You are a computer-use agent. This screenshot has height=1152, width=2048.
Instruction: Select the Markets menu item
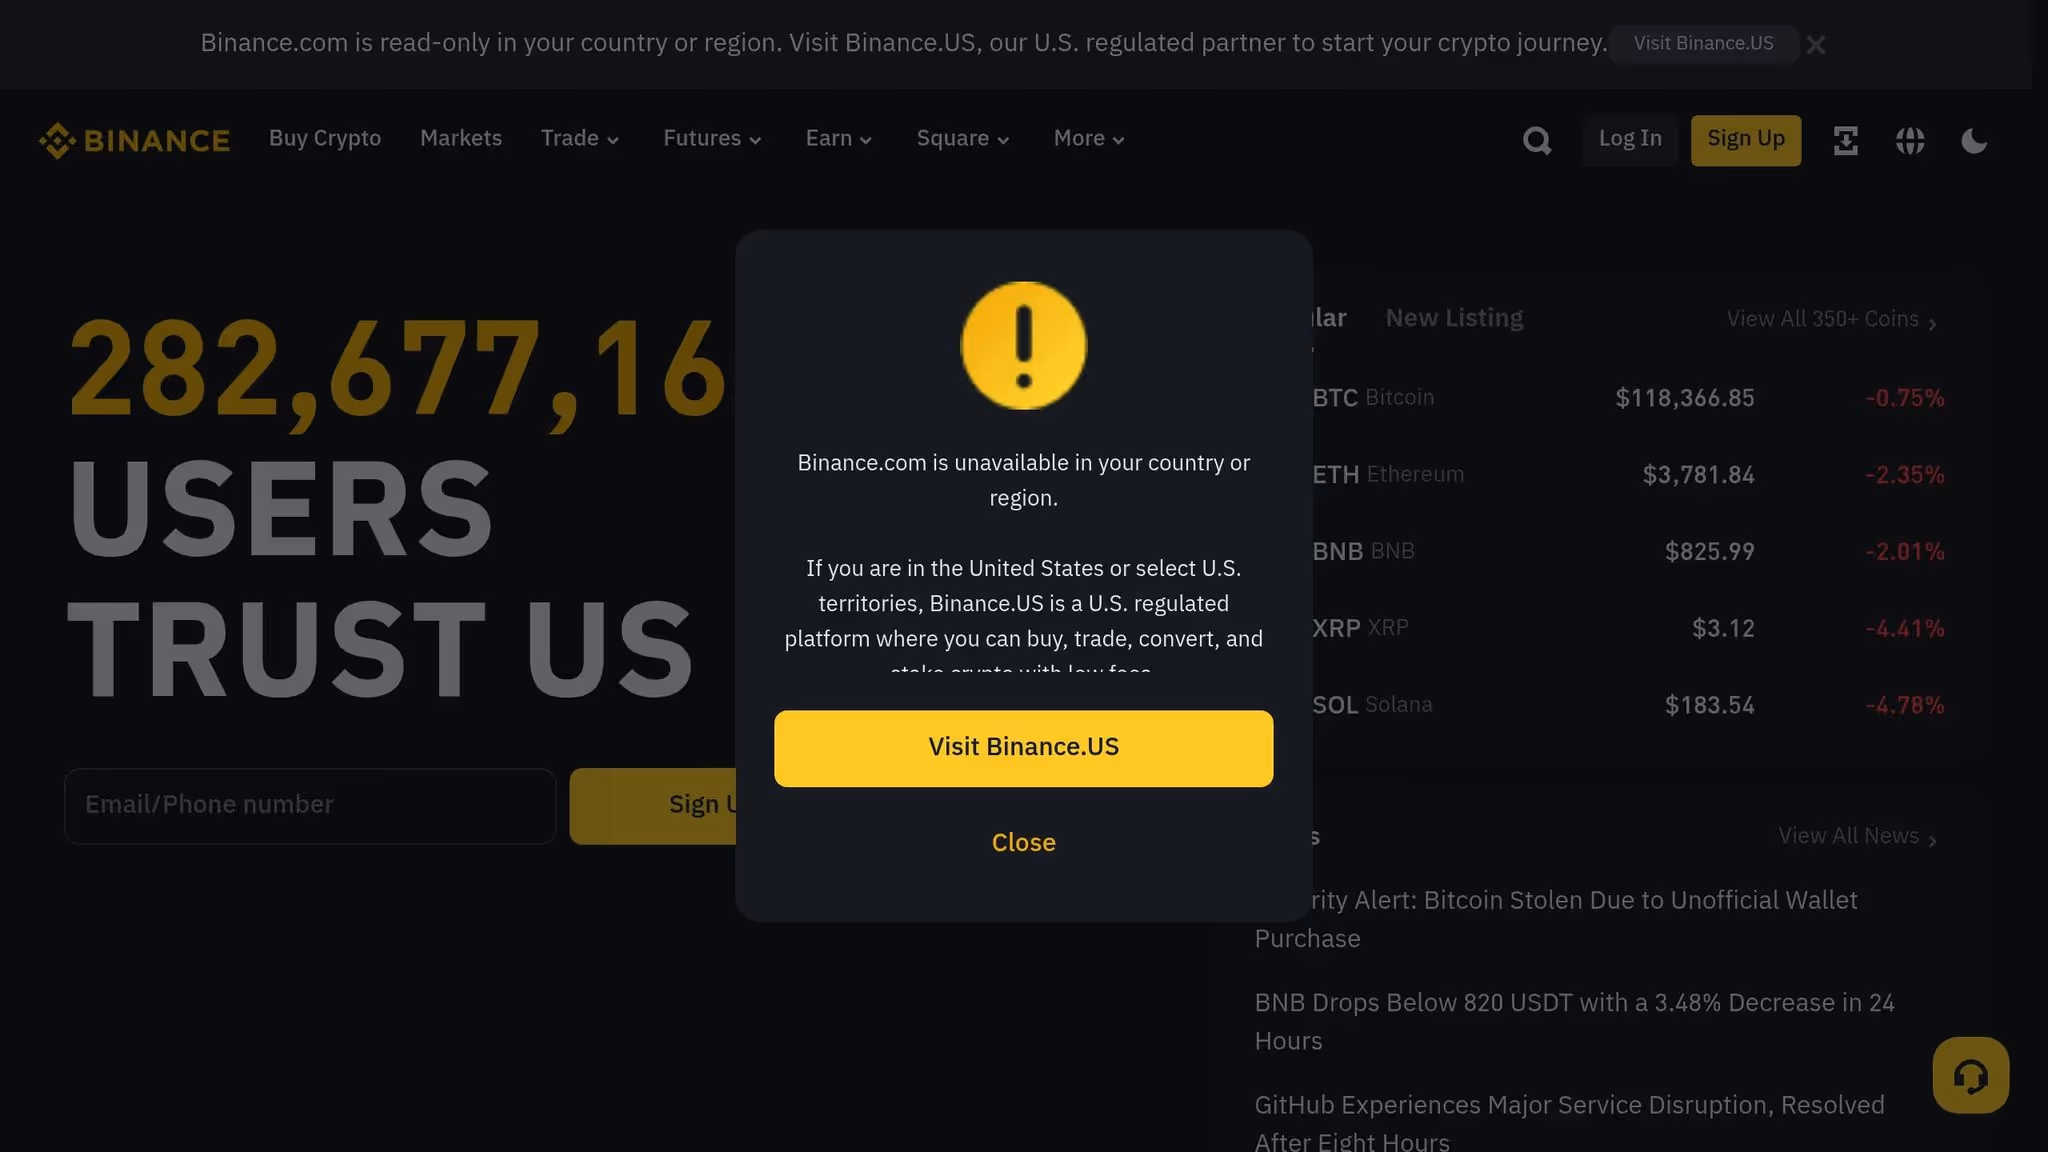pos(460,138)
